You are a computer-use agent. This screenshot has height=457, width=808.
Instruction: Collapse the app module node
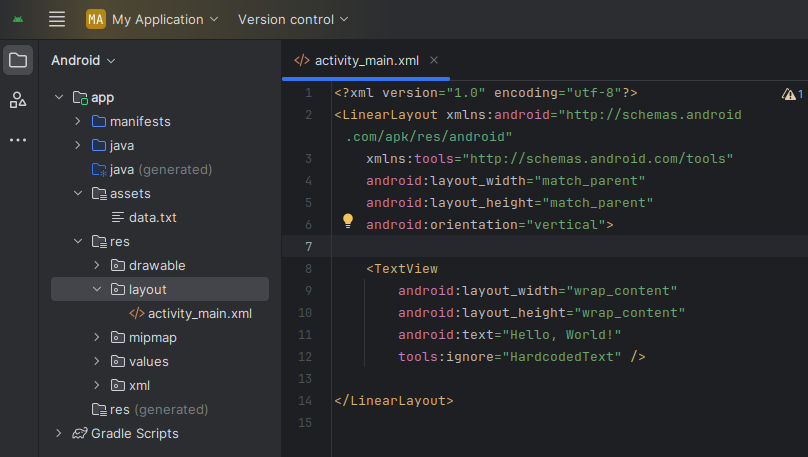59,97
